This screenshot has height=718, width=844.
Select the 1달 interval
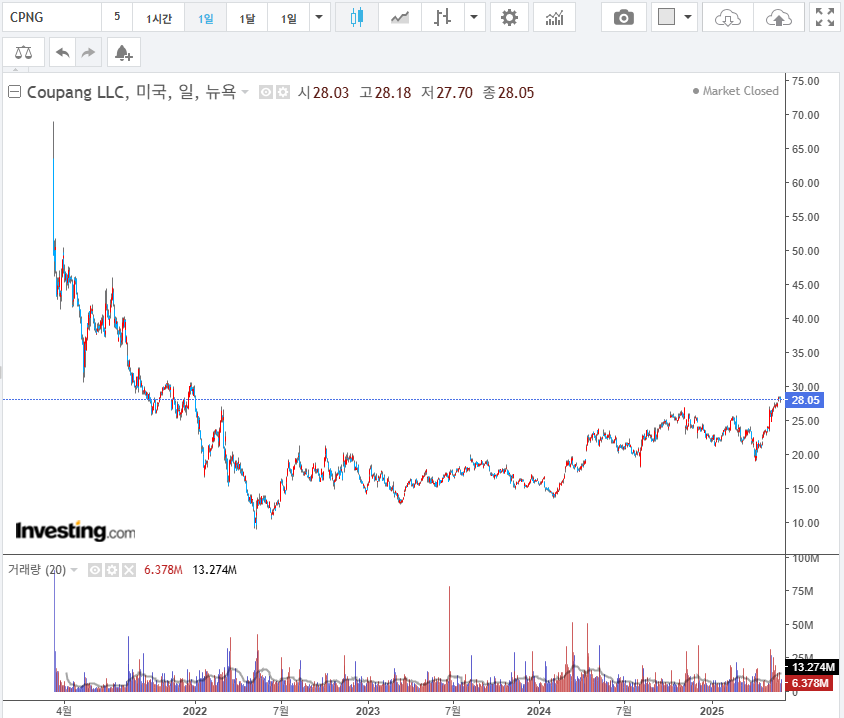point(247,18)
